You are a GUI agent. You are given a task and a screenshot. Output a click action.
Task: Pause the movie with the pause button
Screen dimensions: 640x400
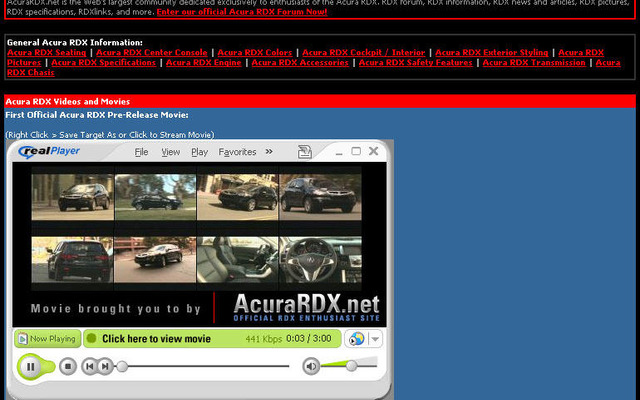(x=31, y=367)
